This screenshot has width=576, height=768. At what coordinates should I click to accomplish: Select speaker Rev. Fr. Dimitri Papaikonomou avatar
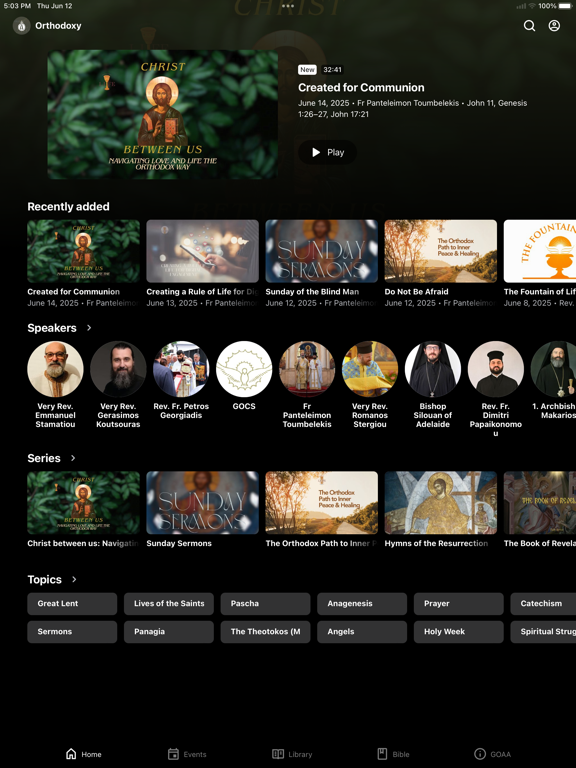[x=496, y=369]
